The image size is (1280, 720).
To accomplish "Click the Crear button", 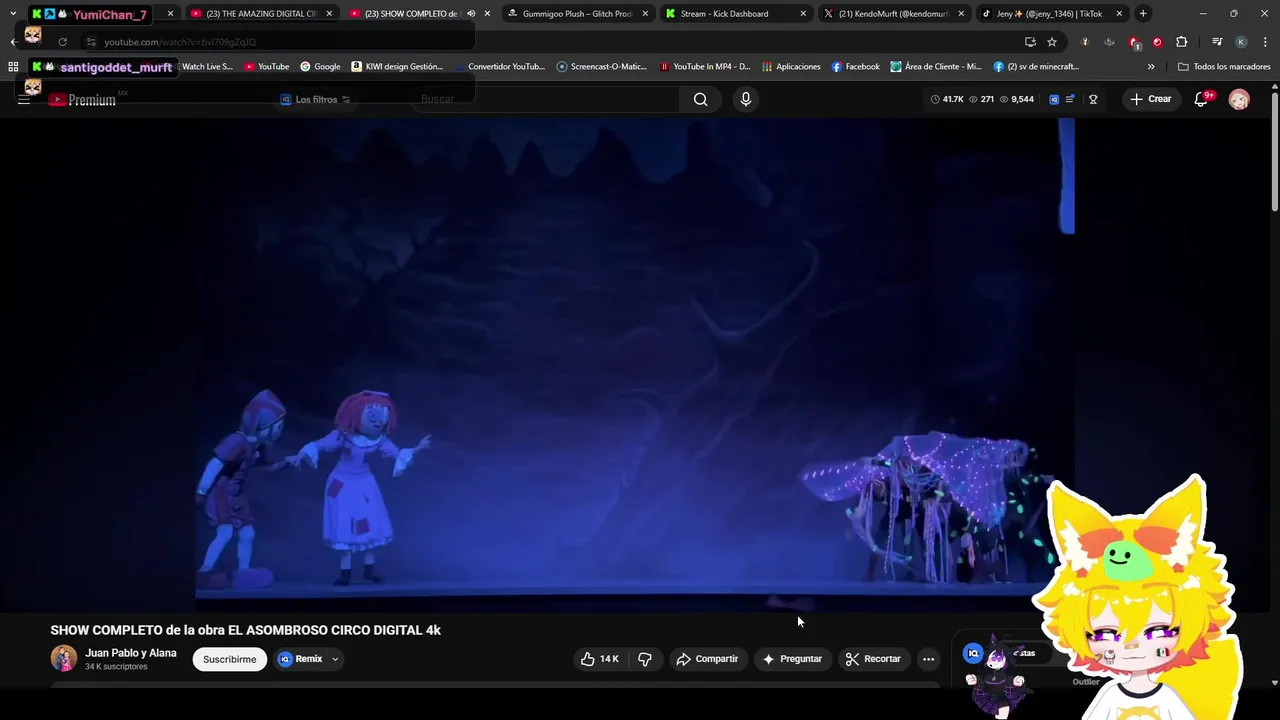I will (1150, 99).
